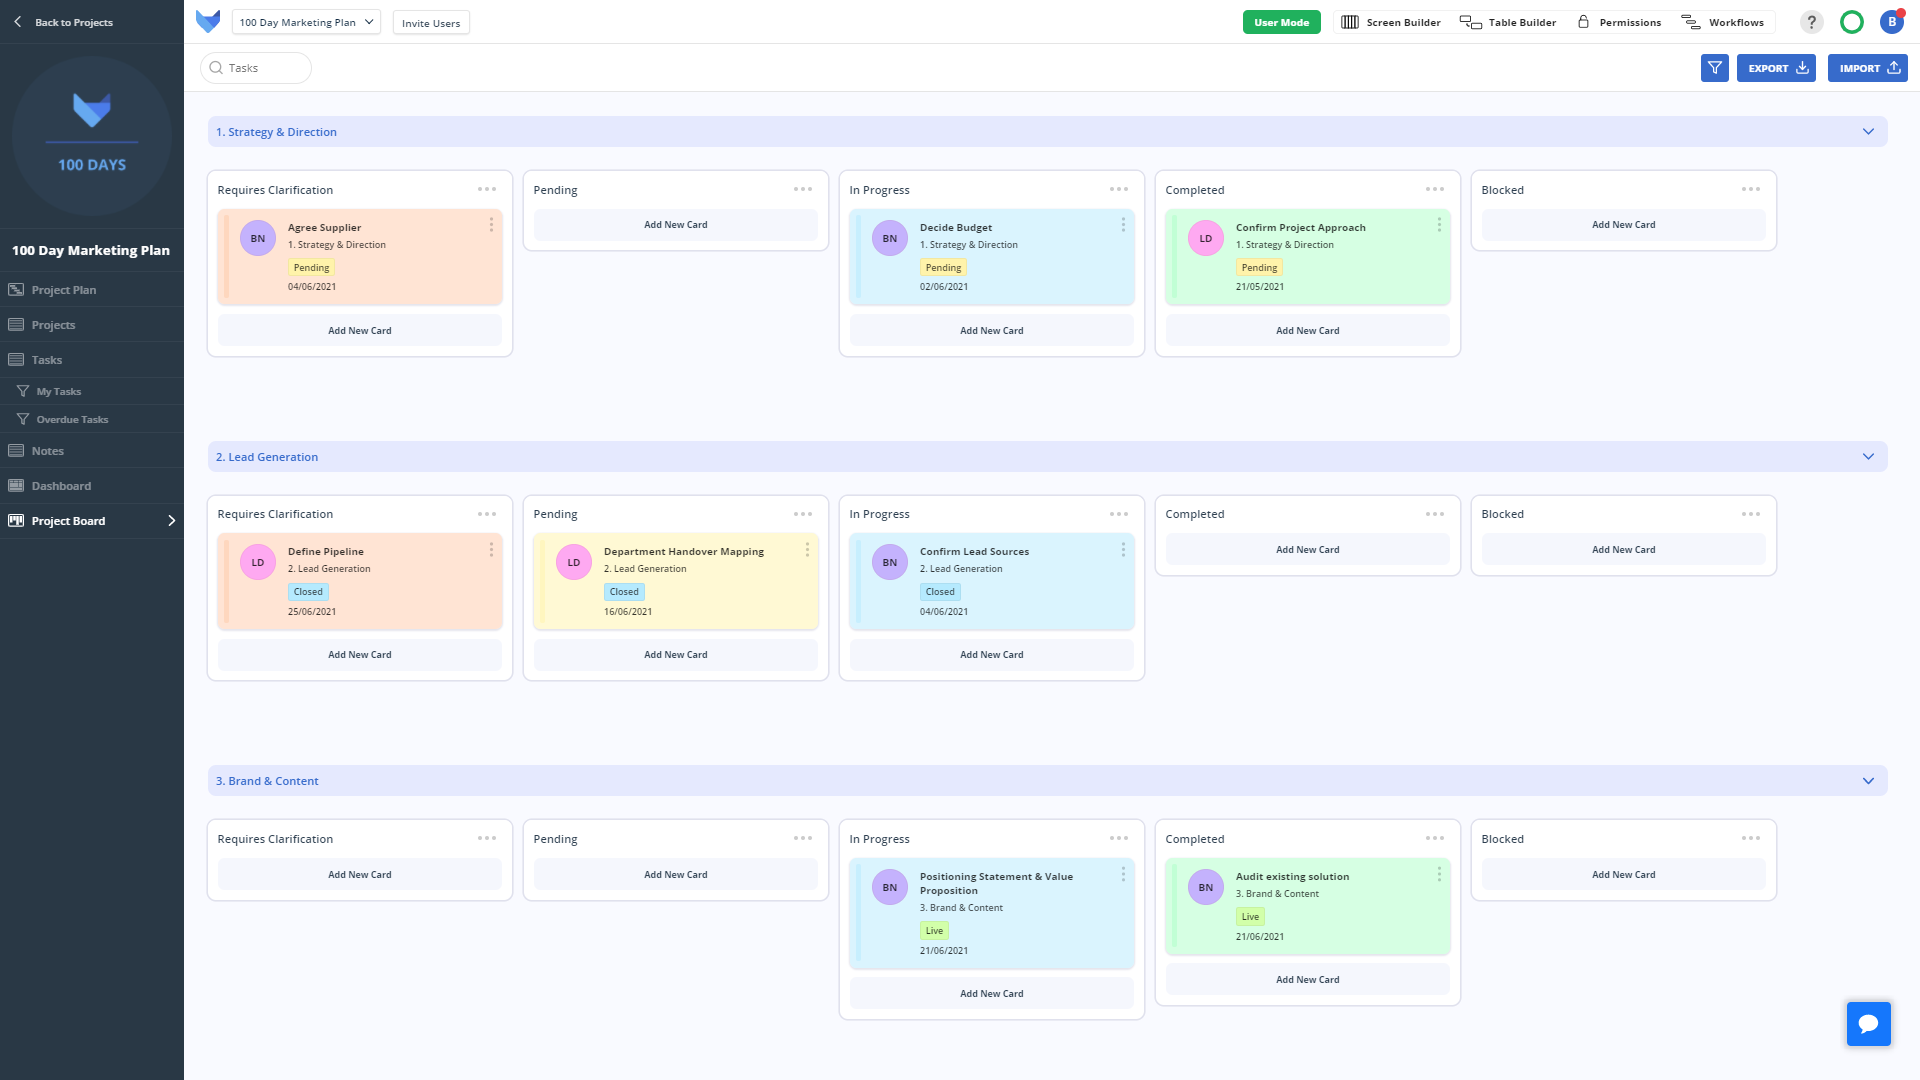Click the filter funnel icon button
The image size is (1920, 1080).
tap(1714, 68)
